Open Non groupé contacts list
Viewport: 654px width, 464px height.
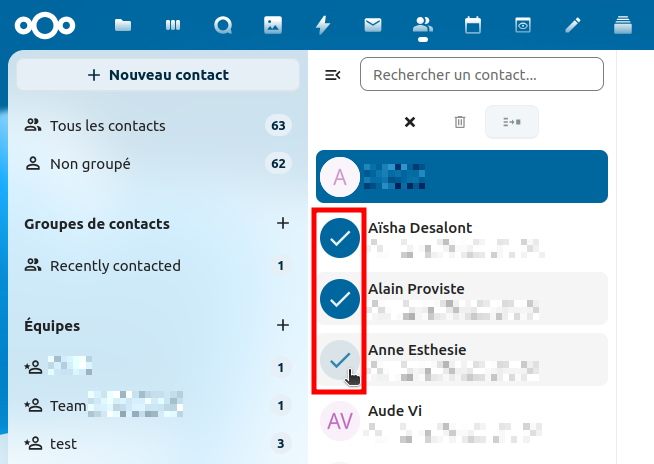(90, 163)
